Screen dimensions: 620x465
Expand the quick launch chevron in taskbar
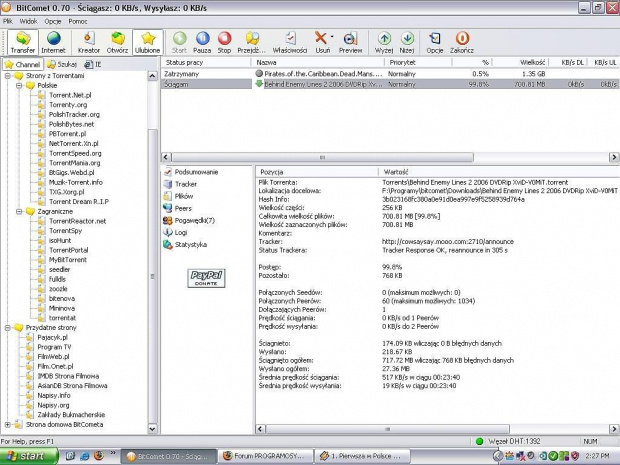[x=113, y=453]
